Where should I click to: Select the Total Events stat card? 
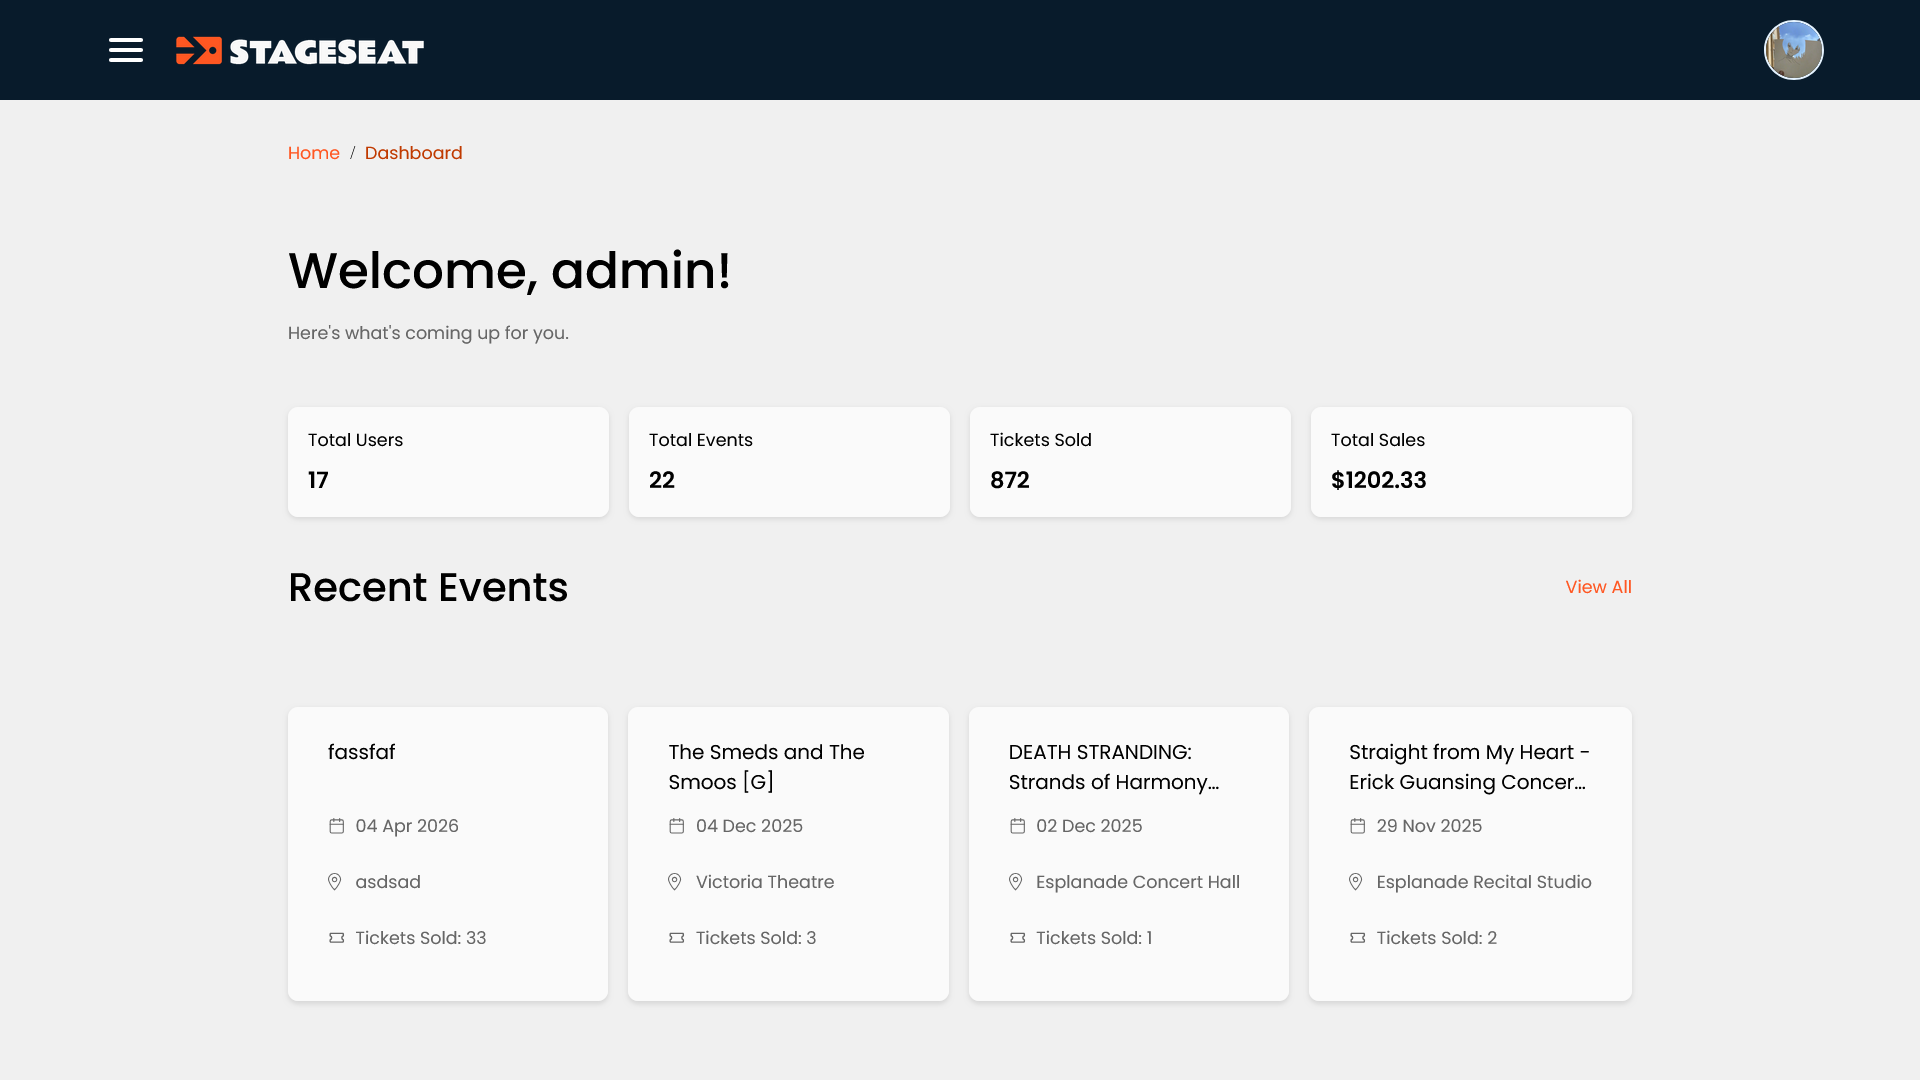pos(789,461)
